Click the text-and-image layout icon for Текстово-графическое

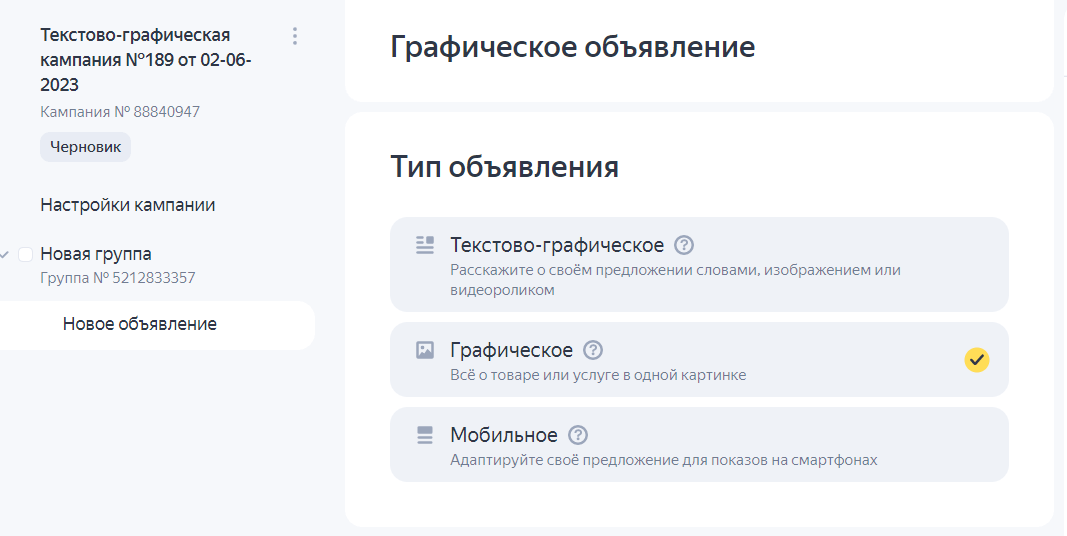(x=425, y=245)
